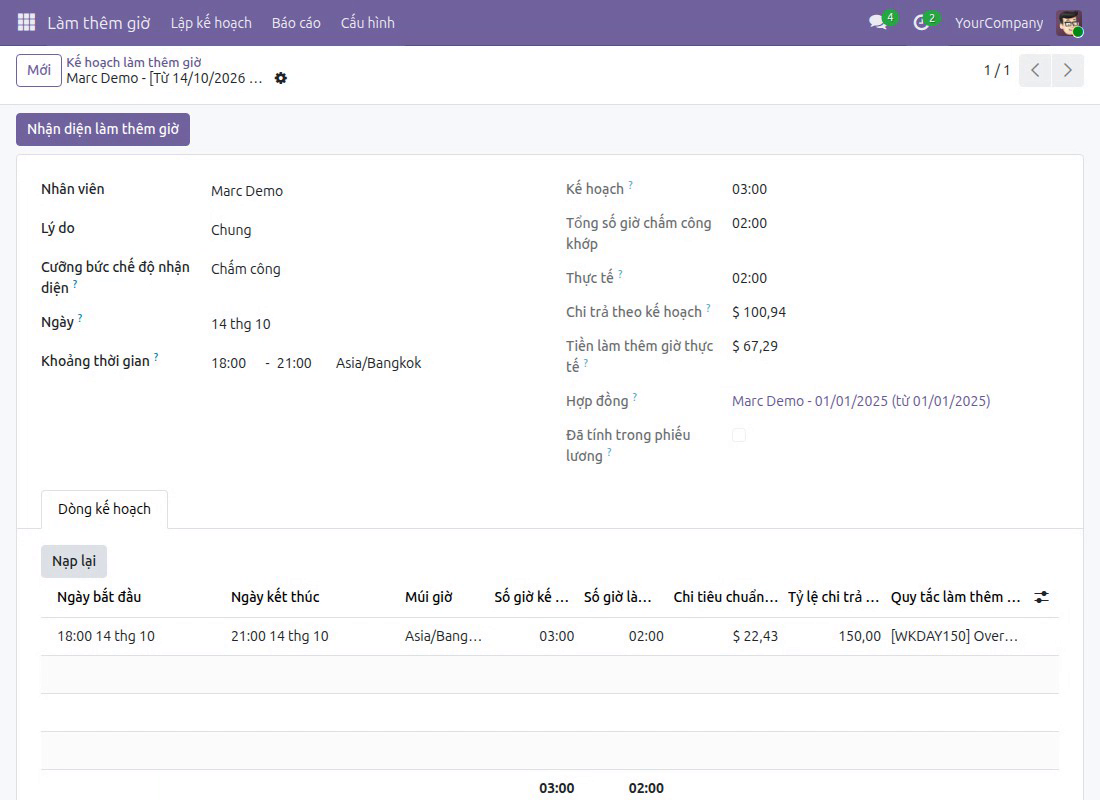Open the conversations chat icon
The width and height of the screenshot is (1100, 800).
pyautogui.click(x=878, y=22)
